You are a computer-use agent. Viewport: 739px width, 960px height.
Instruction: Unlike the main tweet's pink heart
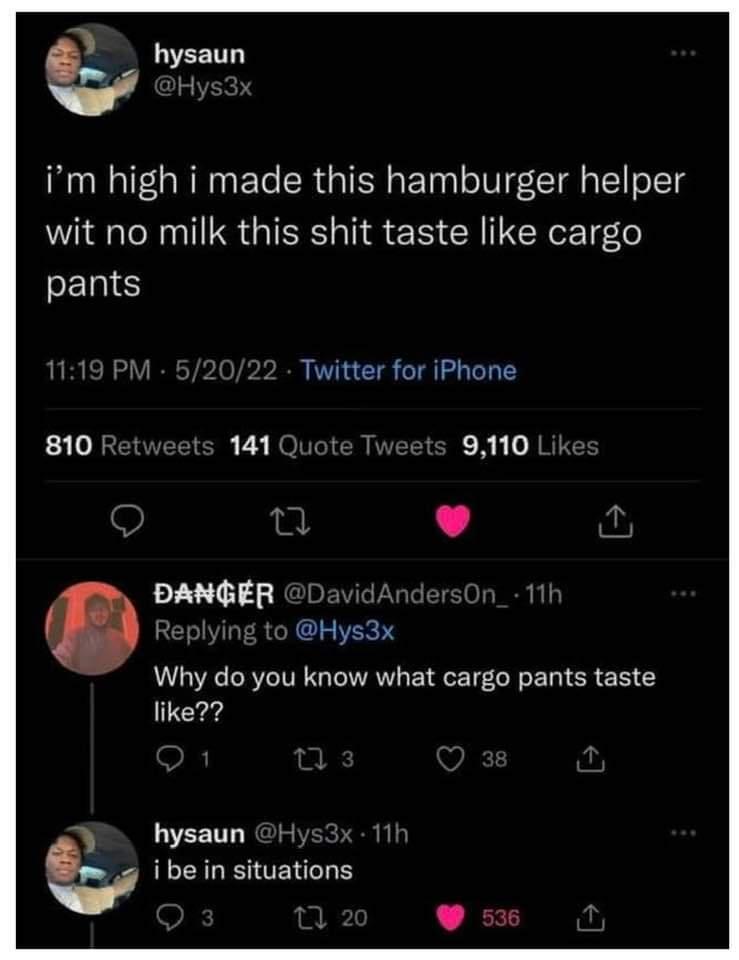click(x=455, y=520)
